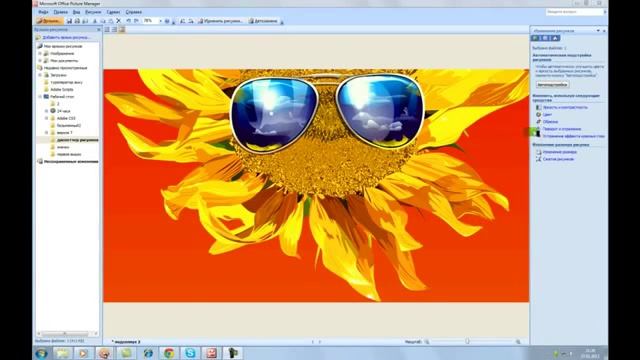Select Мои ярлыки рисунков tree item
The height and width of the screenshot is (360, 640).
(x=63, y=46)
